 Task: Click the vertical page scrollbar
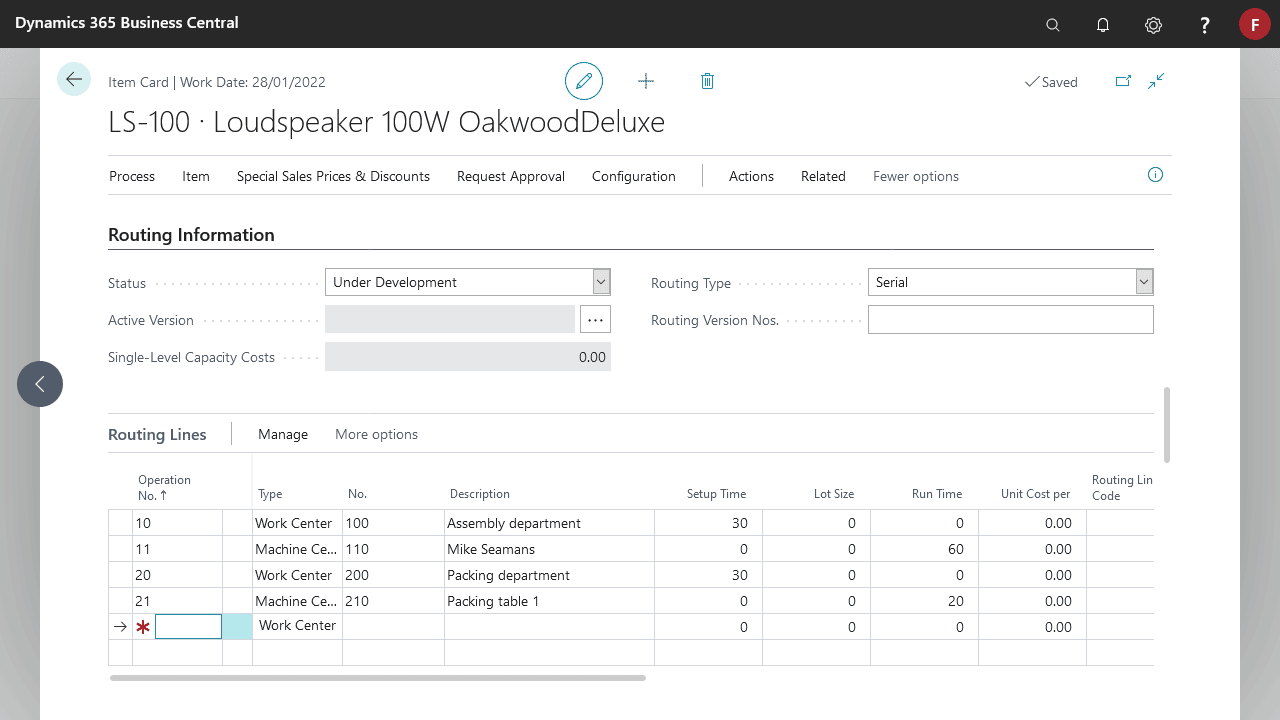coord(1167,425)
